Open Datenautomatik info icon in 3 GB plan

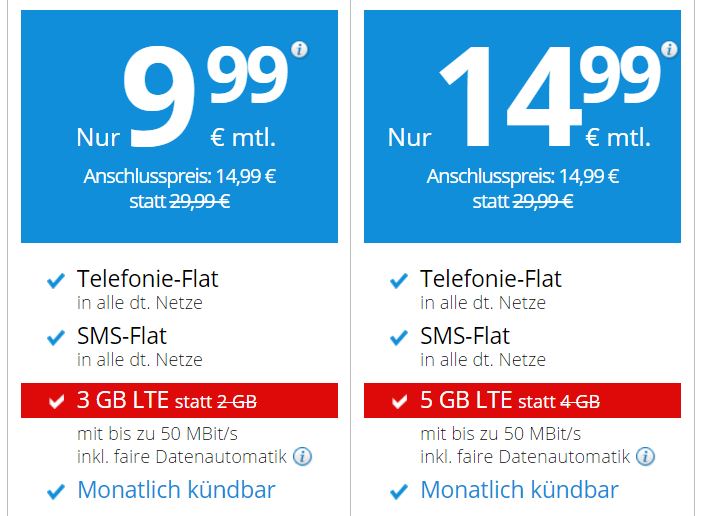302,456
